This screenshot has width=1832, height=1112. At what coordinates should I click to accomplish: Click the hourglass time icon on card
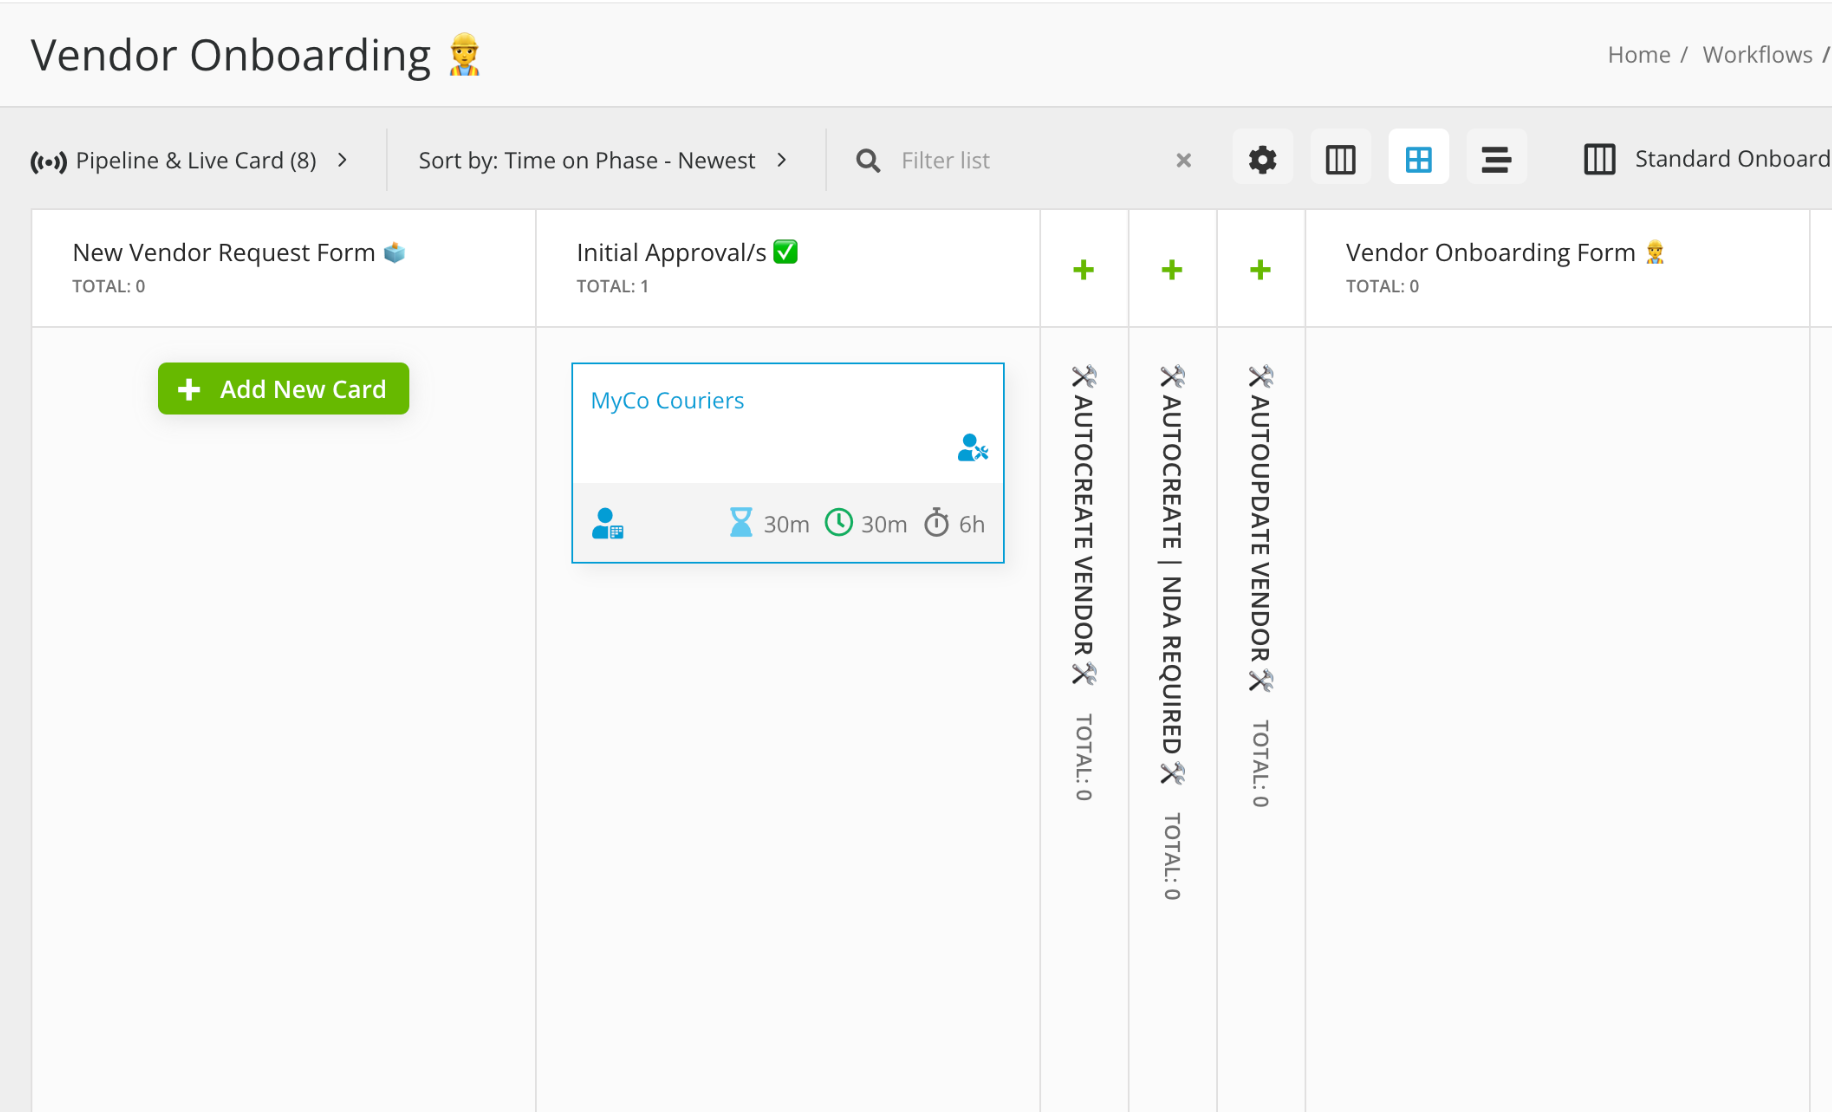click(741, 523)
